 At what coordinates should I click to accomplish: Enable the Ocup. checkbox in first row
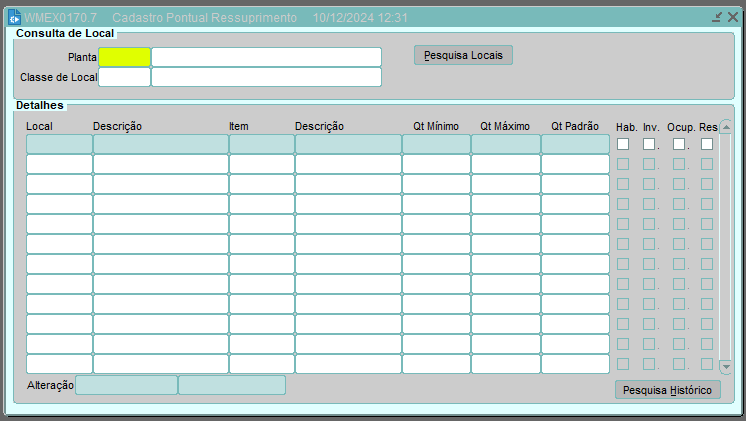tap(679, 144)
